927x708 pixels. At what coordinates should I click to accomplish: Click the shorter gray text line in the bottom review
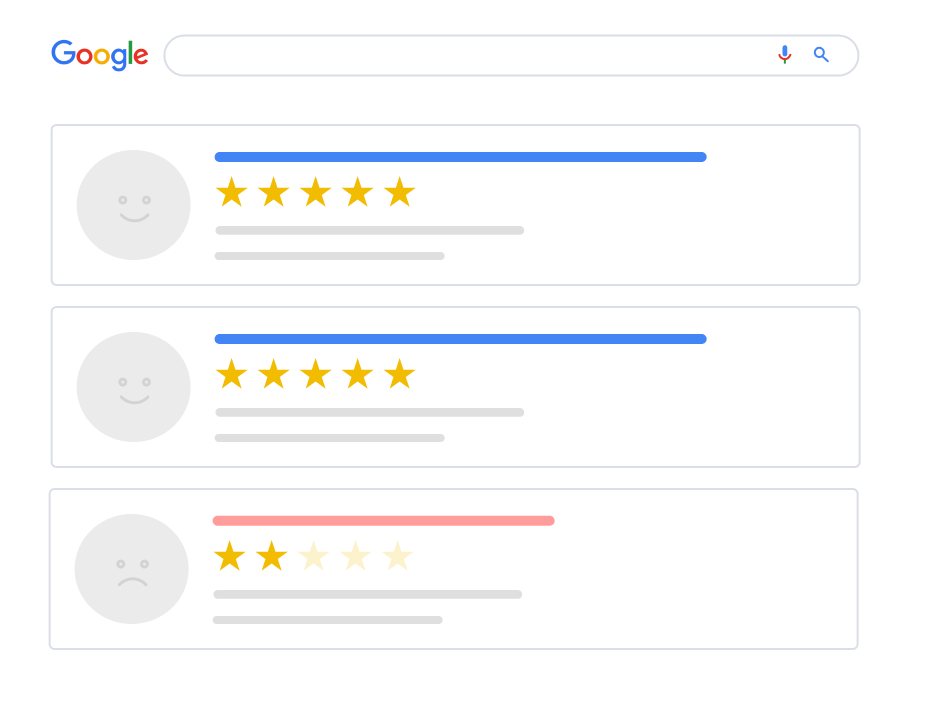tap(327, 620)
